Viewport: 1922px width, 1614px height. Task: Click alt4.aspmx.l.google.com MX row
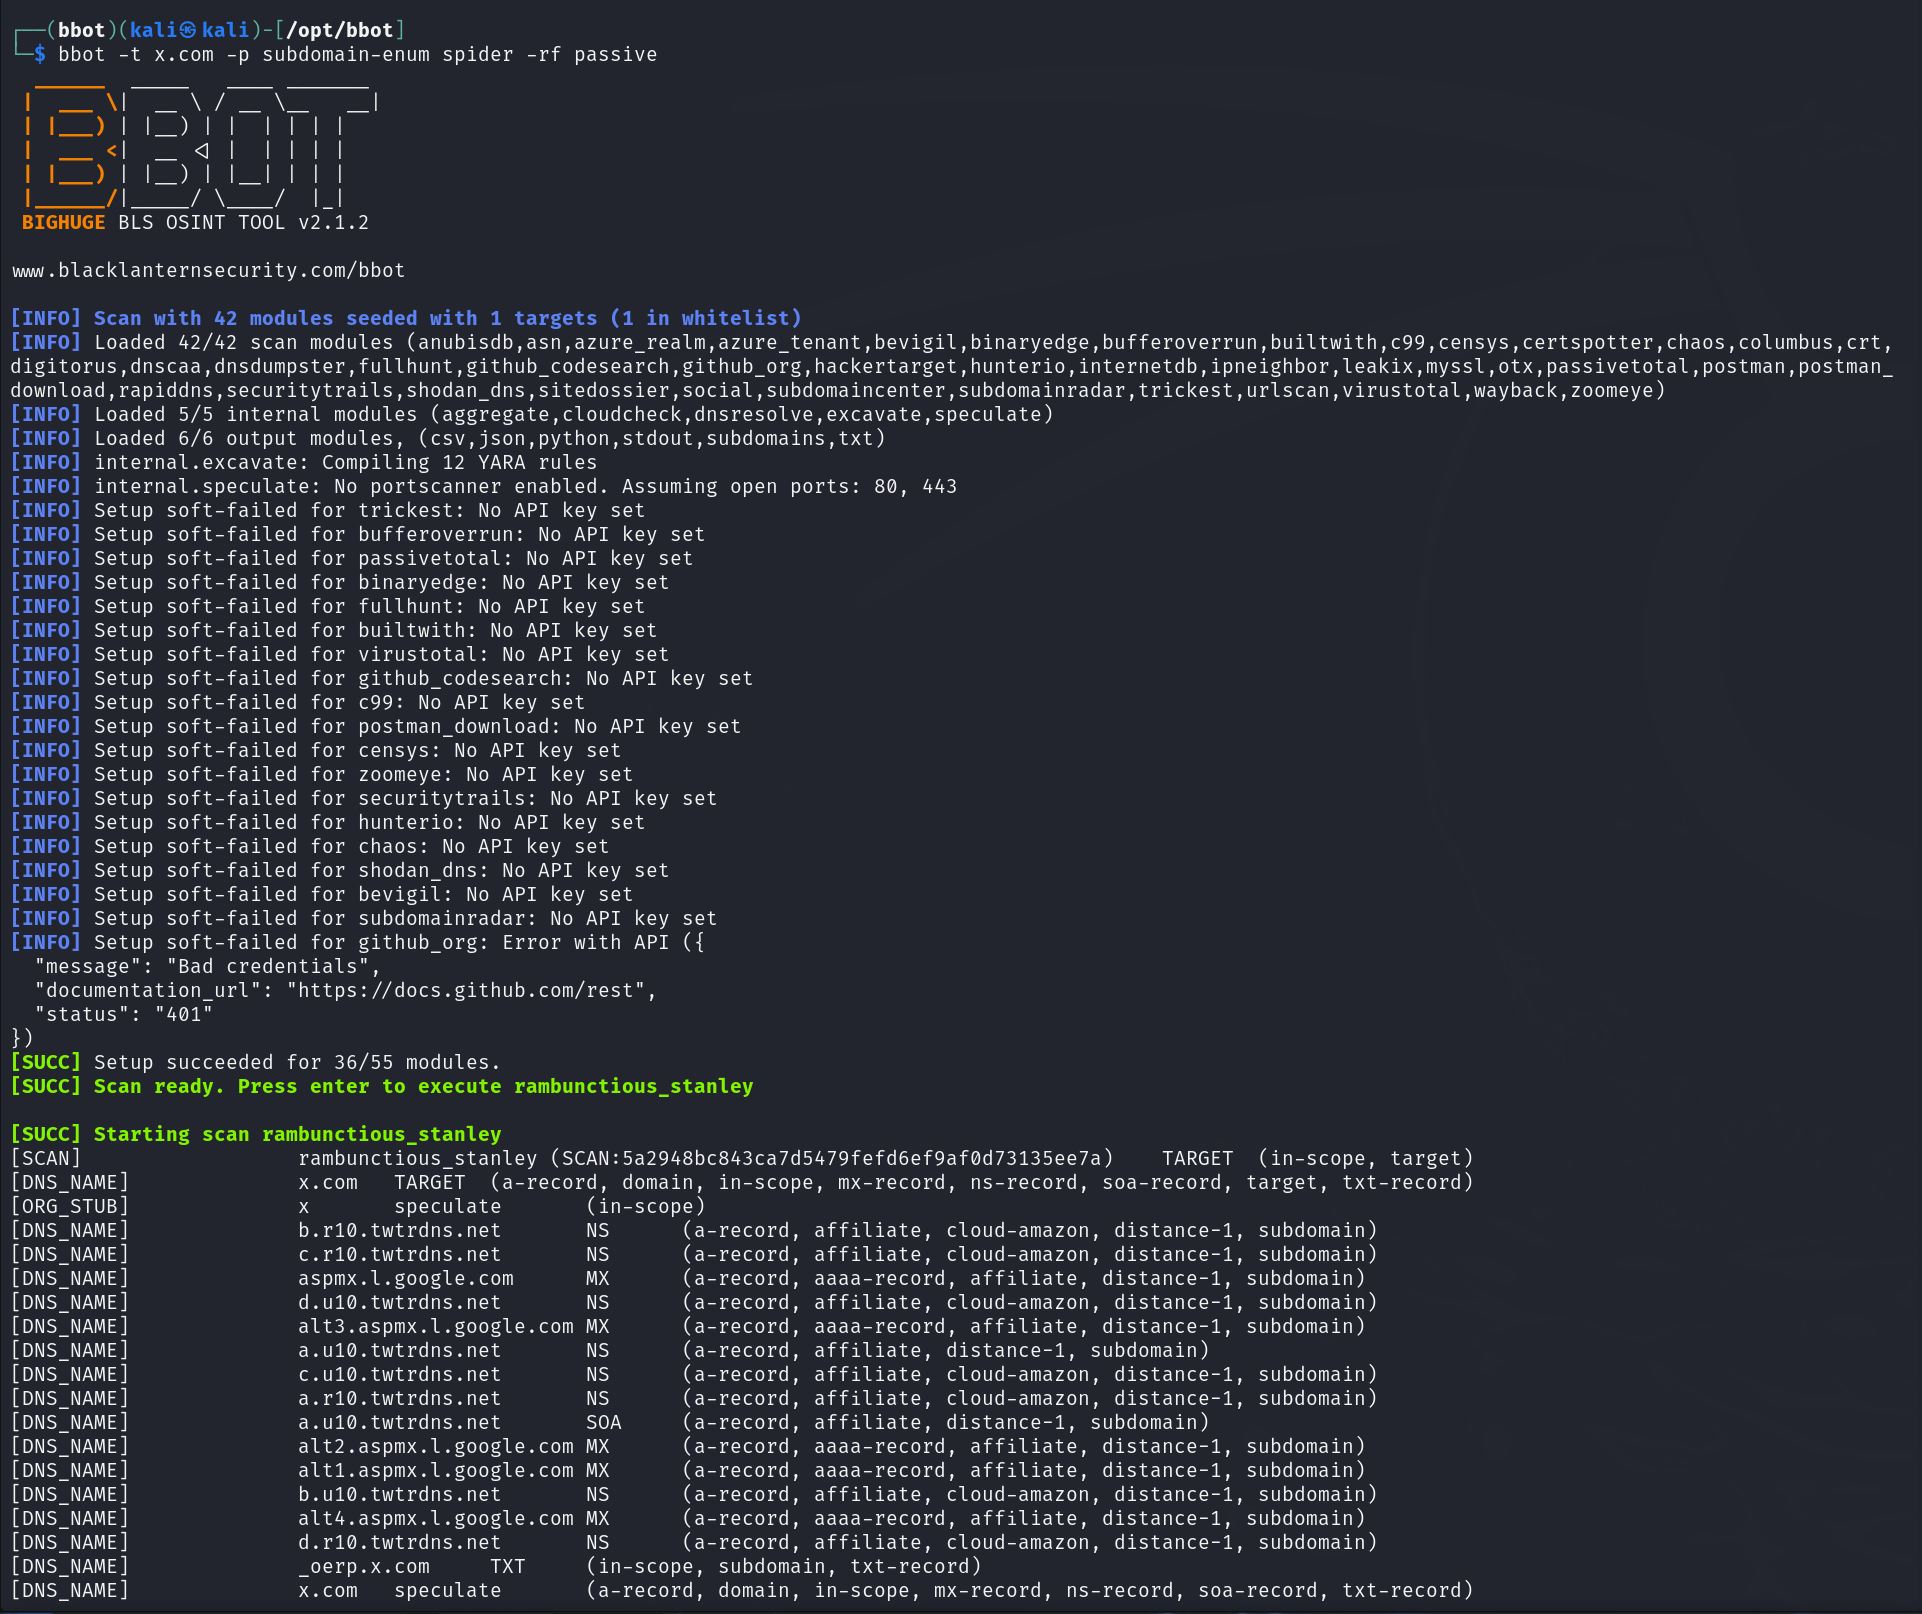[x=688, y=1518]
